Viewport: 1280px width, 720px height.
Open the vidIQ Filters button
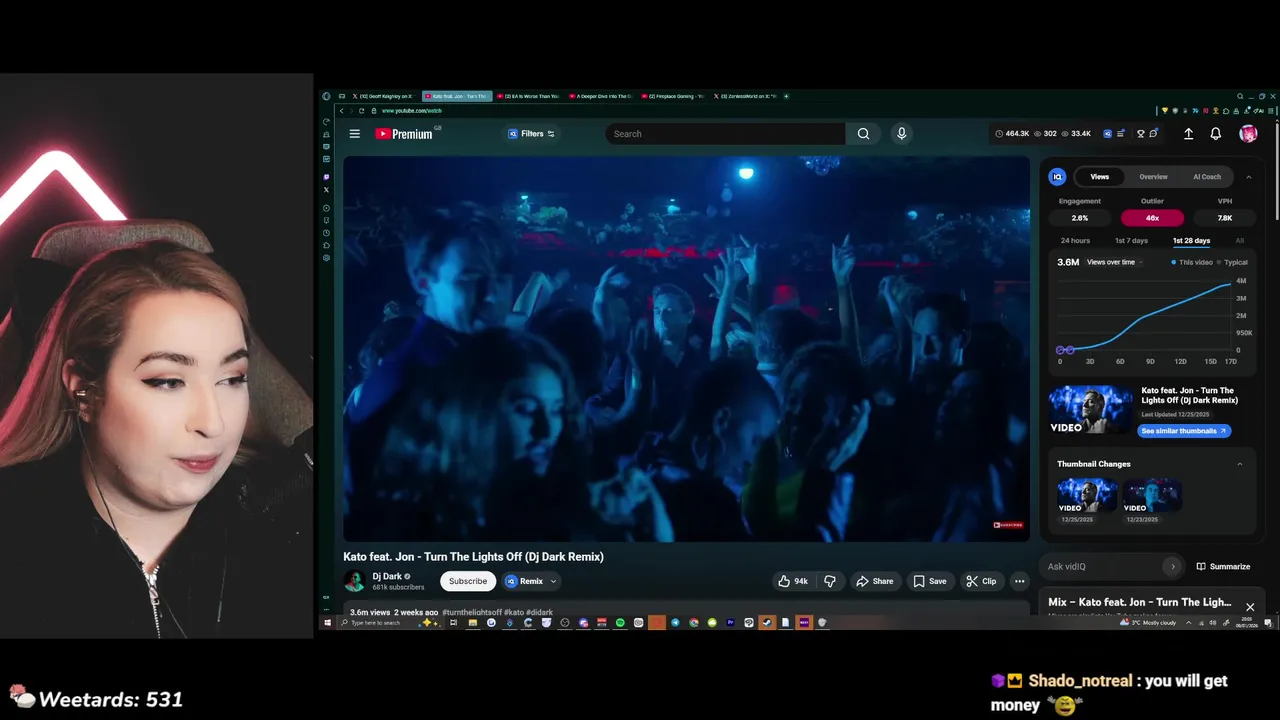tap(531, 134)
